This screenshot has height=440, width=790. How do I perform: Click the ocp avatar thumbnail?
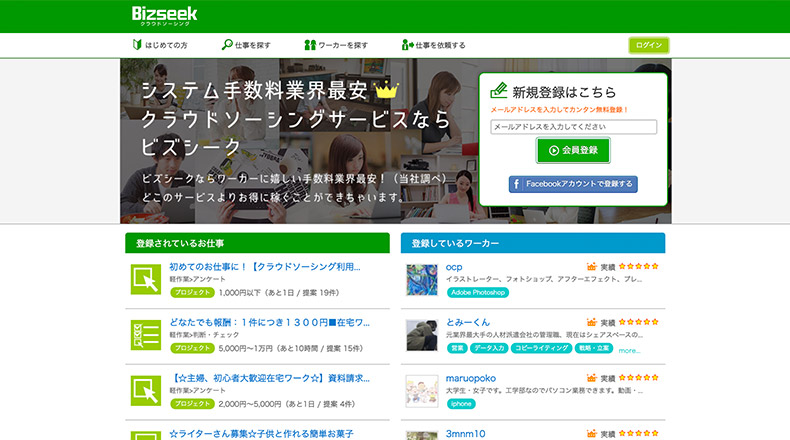(422, 280)
